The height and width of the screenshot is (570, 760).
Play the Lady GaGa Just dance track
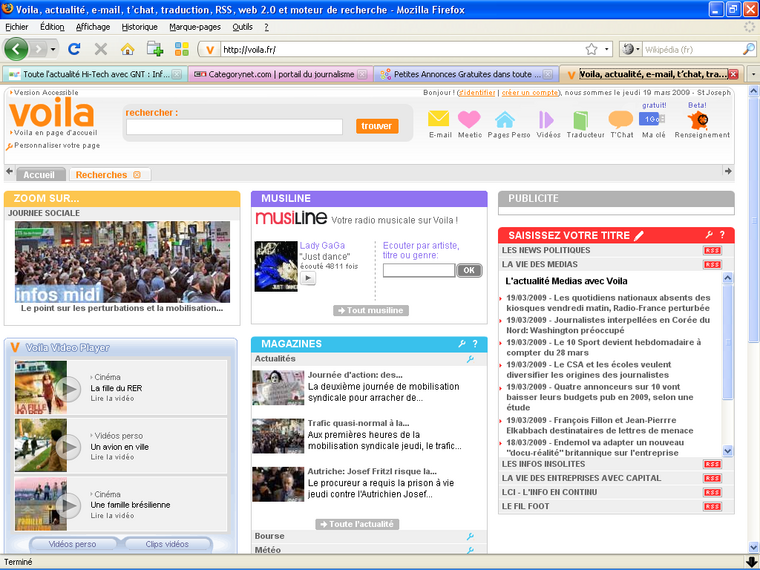(x=308, y=278)
